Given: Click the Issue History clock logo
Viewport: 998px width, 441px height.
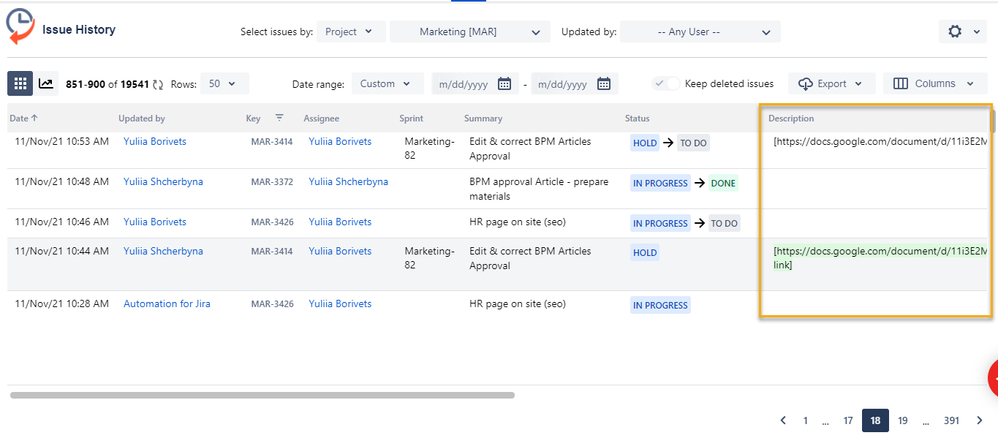Looking at the screenshot, I should (20, 27).
